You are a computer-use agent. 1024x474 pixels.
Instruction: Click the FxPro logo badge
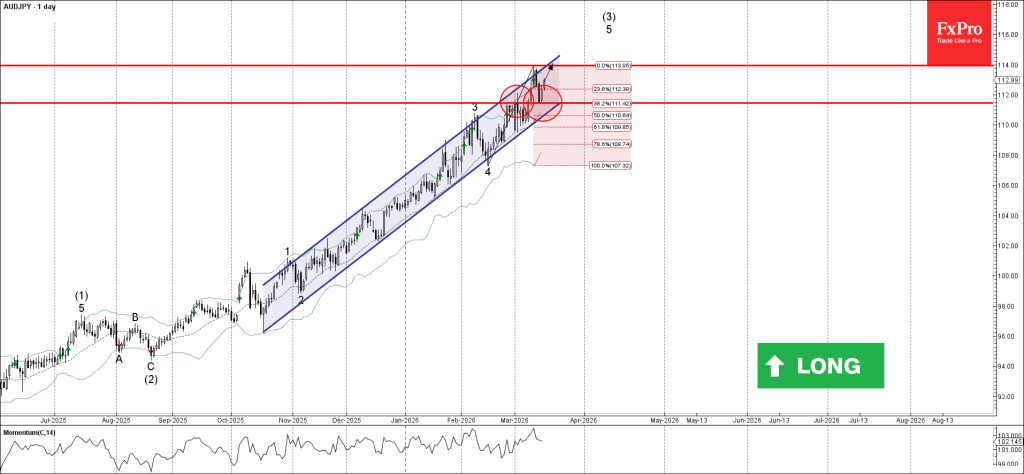pos(959,33)
